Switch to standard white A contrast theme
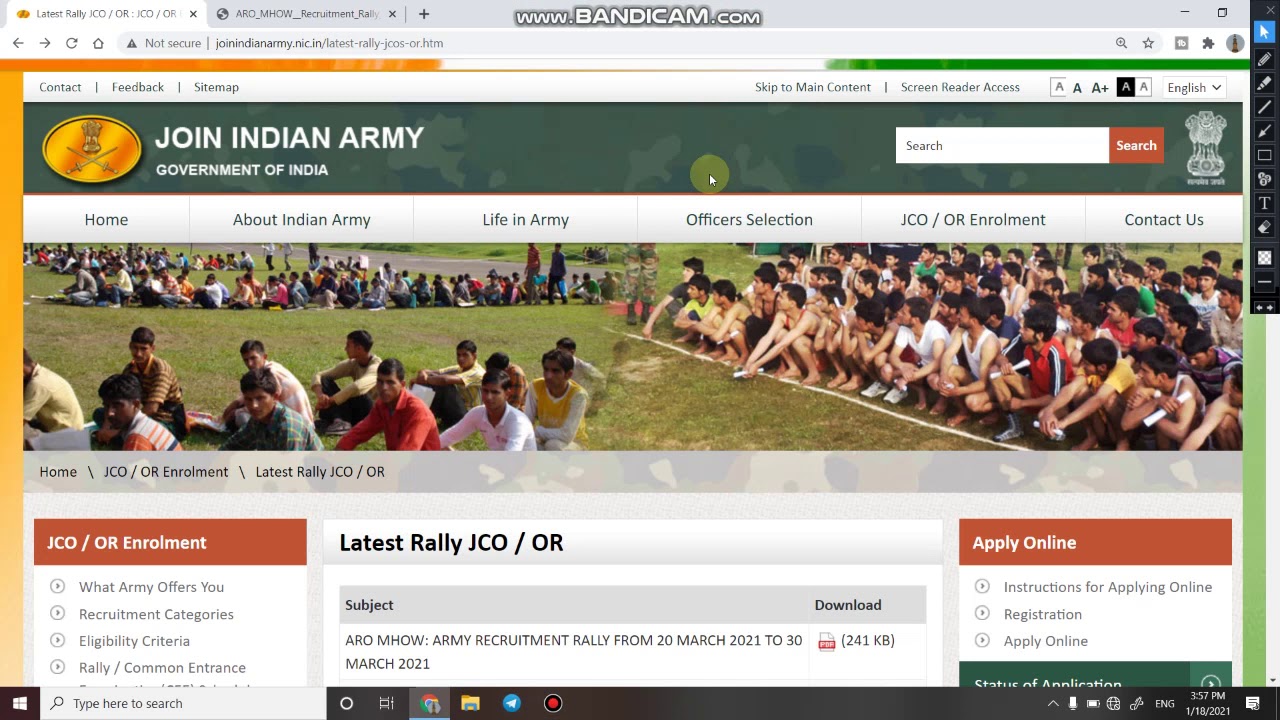 coord(1144,87)
